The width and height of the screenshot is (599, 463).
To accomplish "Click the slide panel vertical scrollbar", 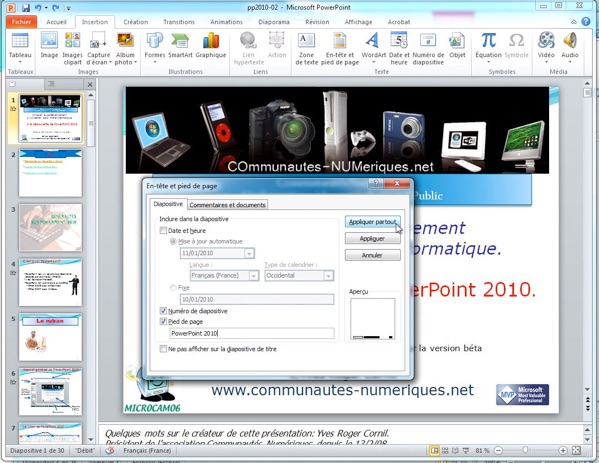I will tap(90, 123).
